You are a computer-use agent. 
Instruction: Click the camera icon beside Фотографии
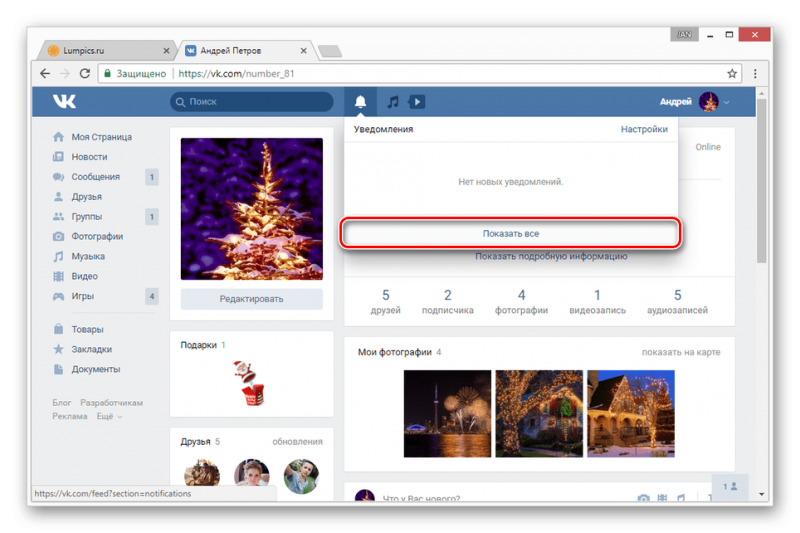[59, 236]
